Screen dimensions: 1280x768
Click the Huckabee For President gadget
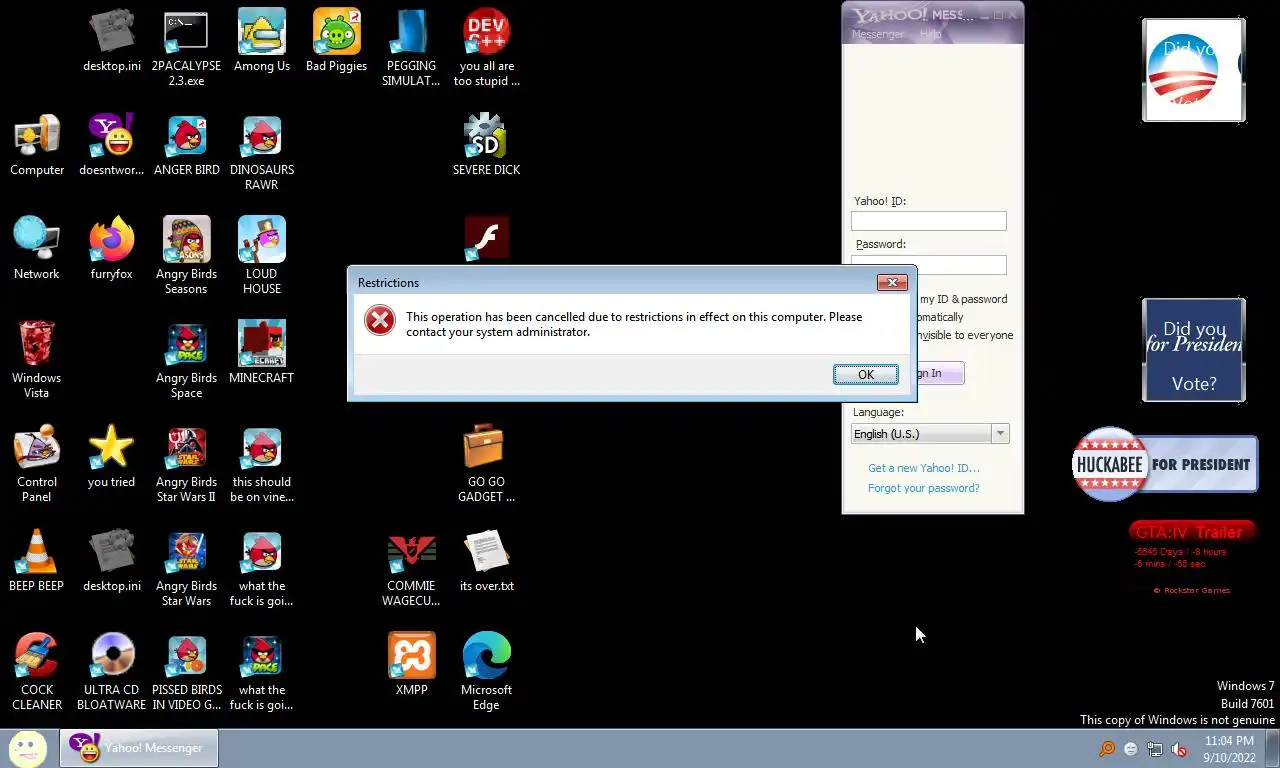[1165, 464]
